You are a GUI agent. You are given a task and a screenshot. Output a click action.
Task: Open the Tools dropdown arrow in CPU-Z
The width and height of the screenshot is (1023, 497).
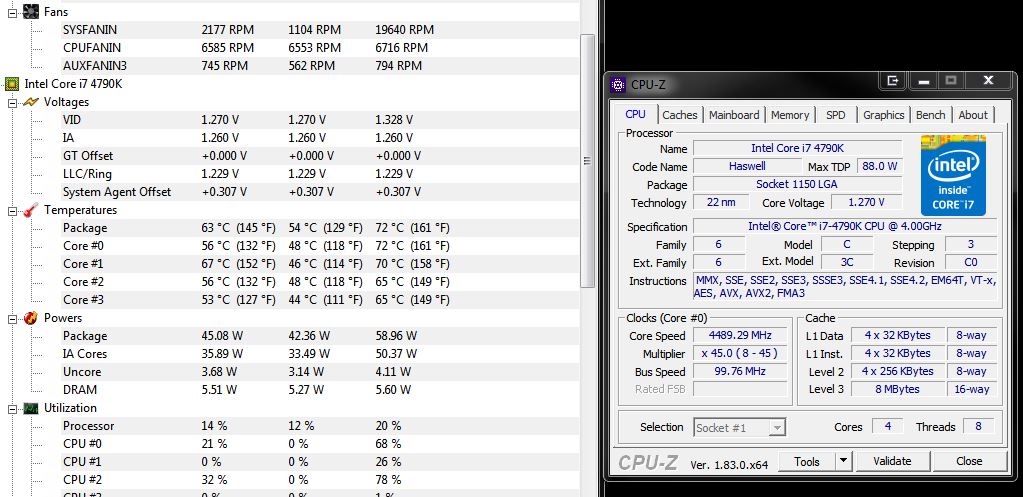tap(844, 461)
